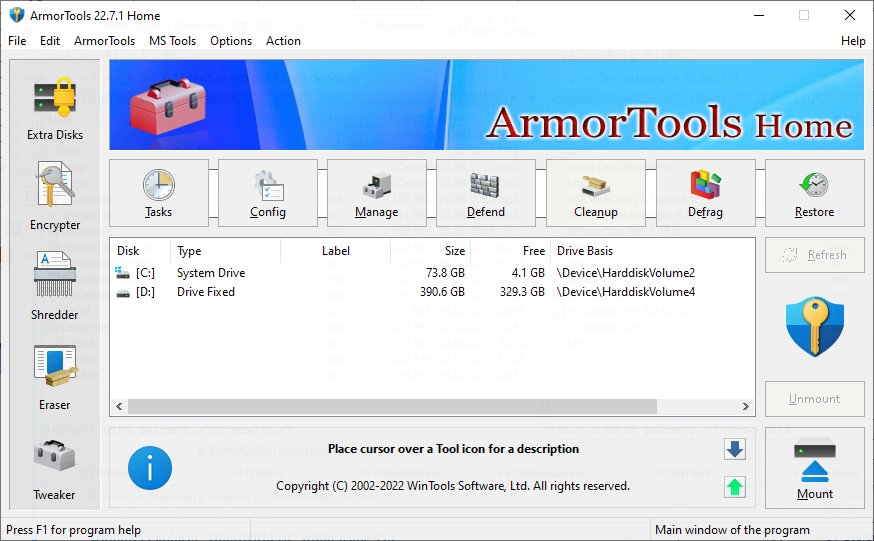Click the blue down arrow button
Image resolution: width=874 pixels, height=541 pixels.
point(735,450)
